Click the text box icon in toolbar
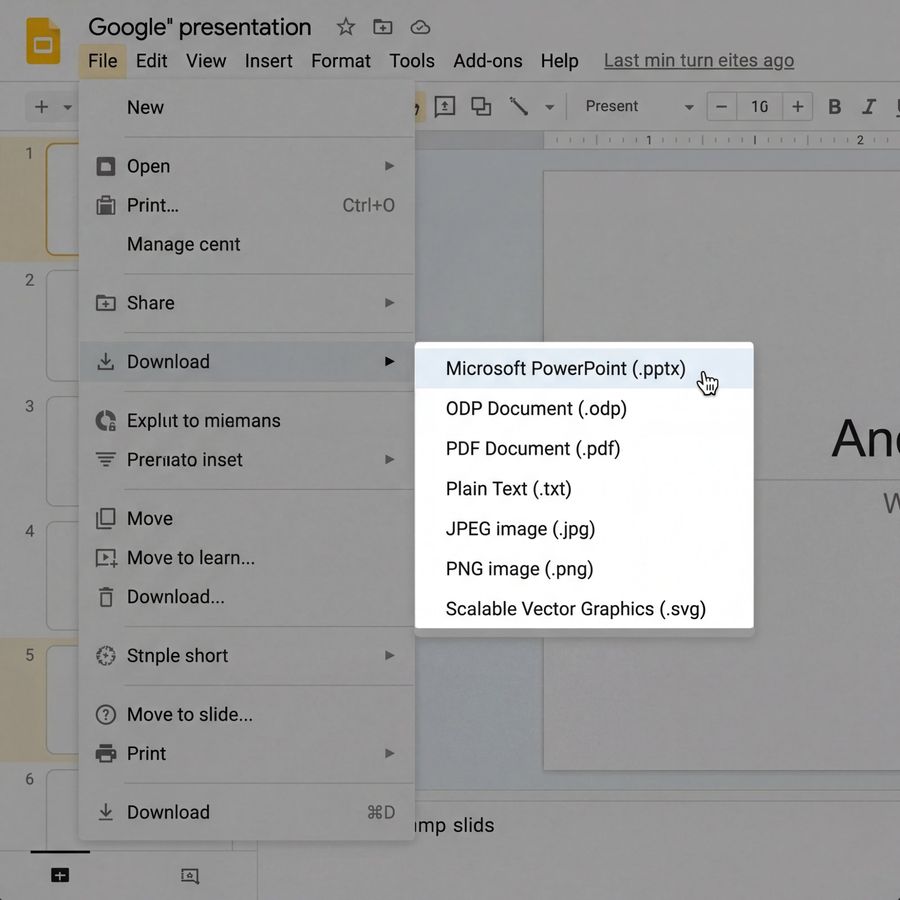The width and height of the screenshot is (900, 900). (444, 107)
